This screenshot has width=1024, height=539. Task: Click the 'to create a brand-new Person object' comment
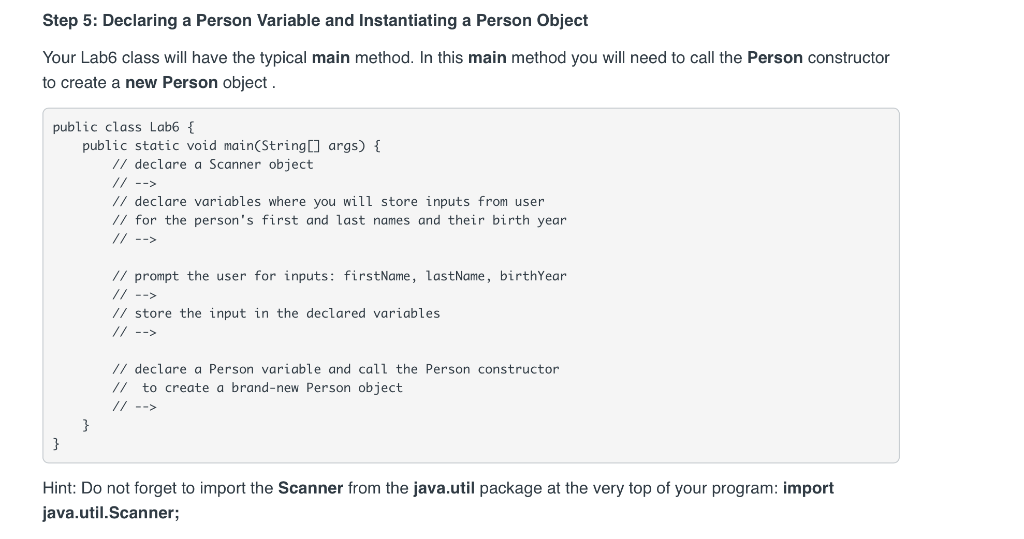[x=258, y=387]
